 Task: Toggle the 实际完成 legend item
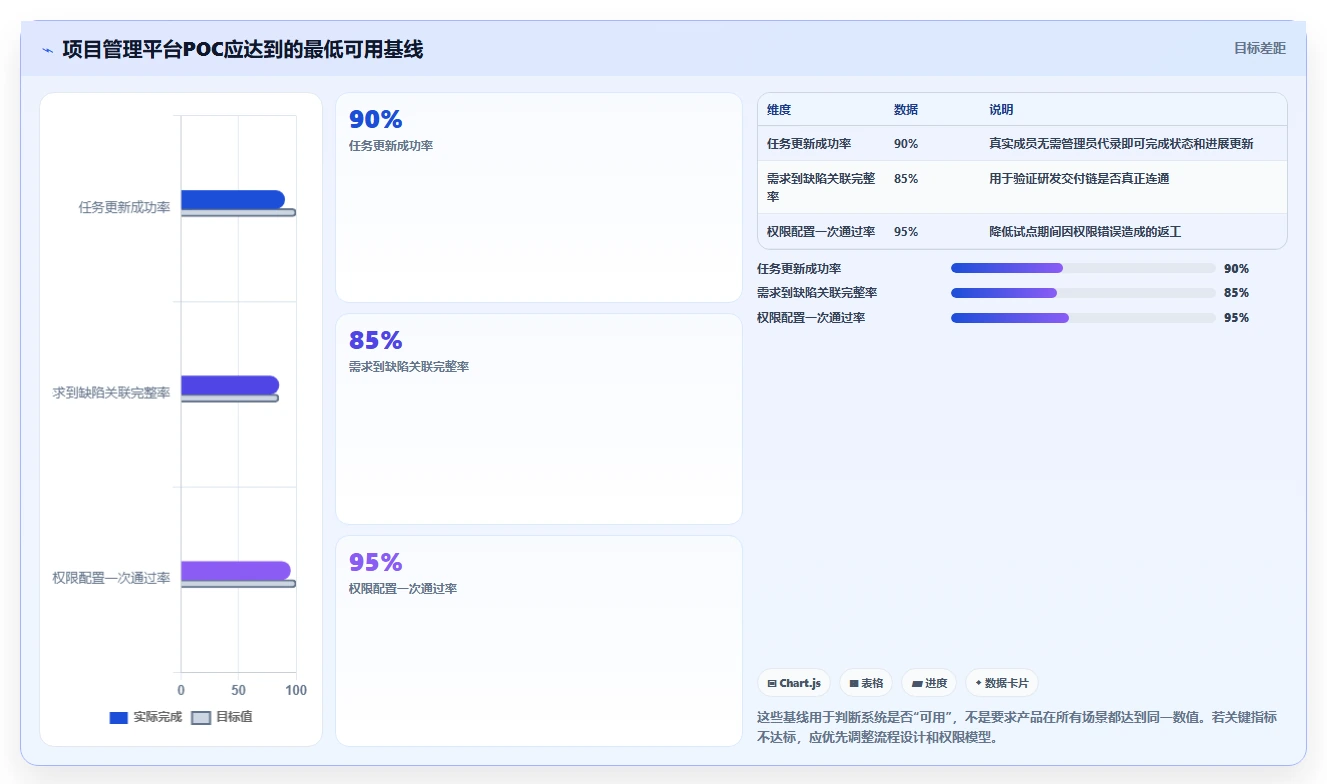(x=146, y=717)
